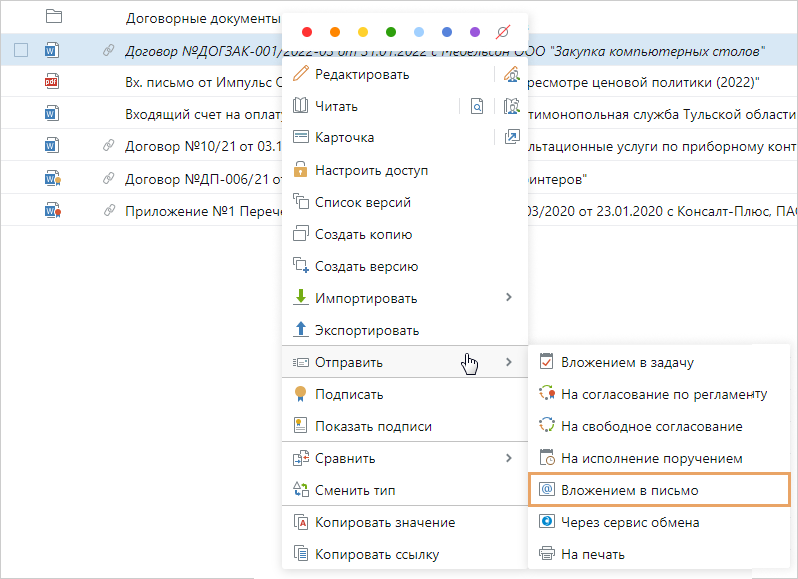Viewport: 798px width, 579px height.
Task: Select the red color marker
Action: pos(307,33)
